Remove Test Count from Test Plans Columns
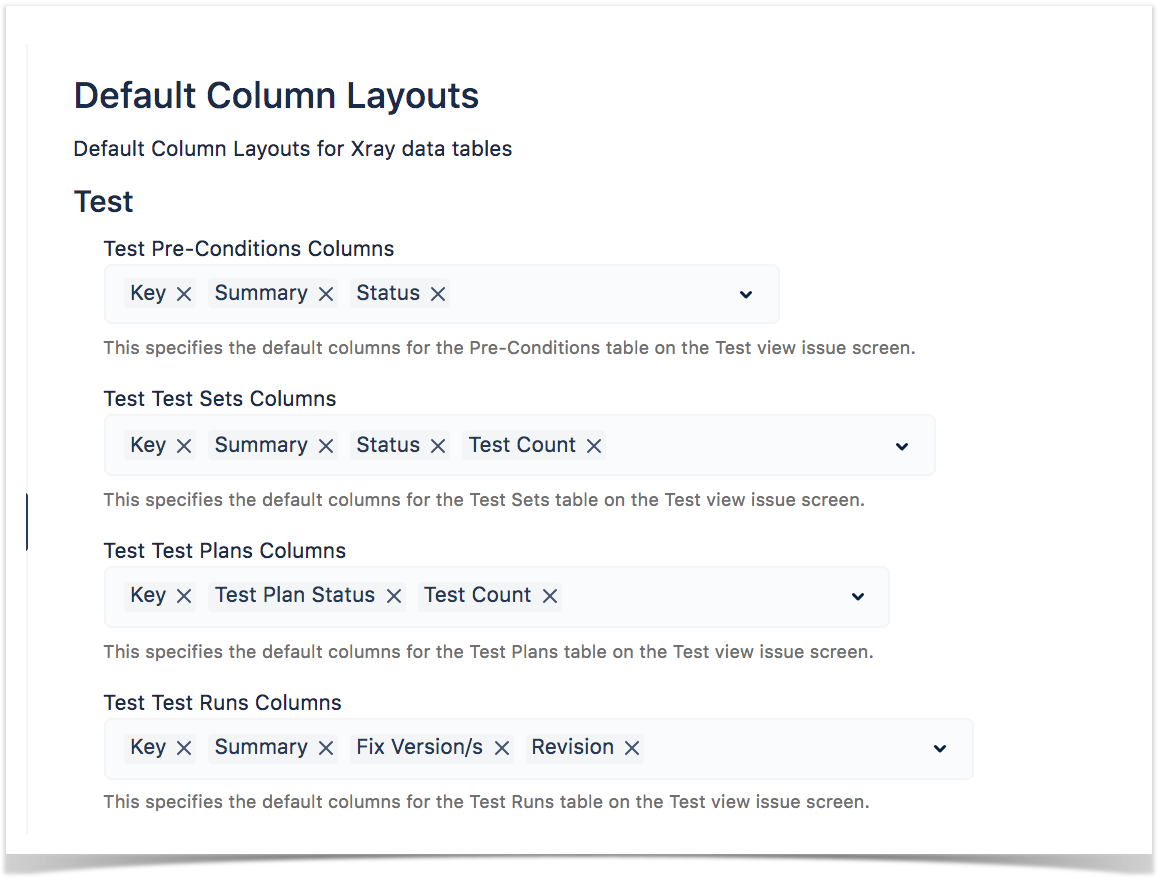The image size is (1166, 883). tap(550, 596)
